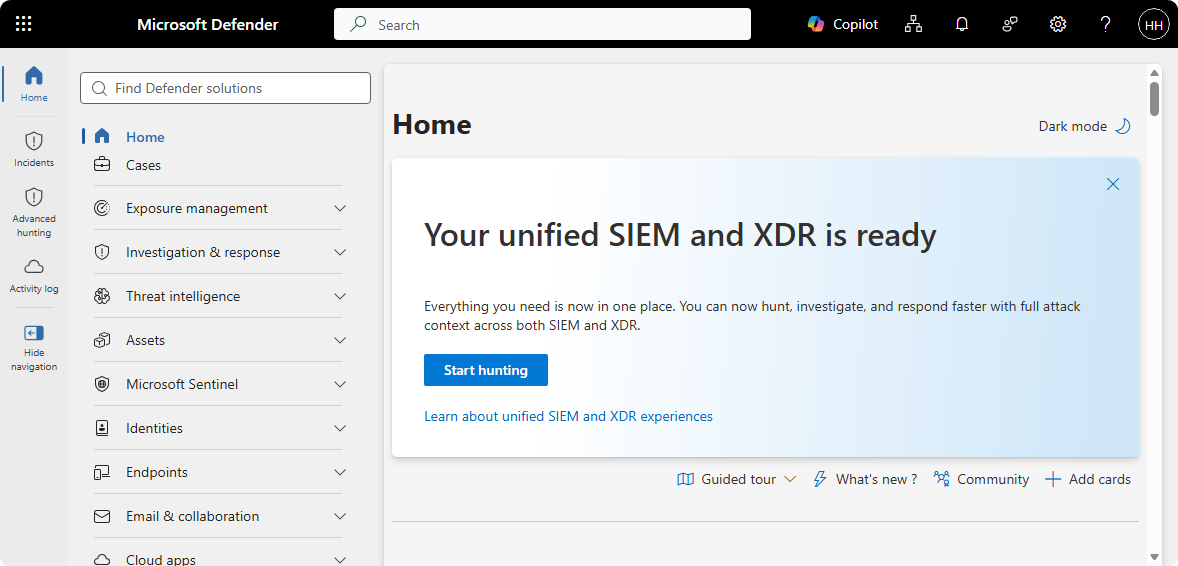The width and height of the screenshot is (1178, 566).
Task: Click the Add cards plus icon
Action: pyautogui.click(x=1053, y=479)
